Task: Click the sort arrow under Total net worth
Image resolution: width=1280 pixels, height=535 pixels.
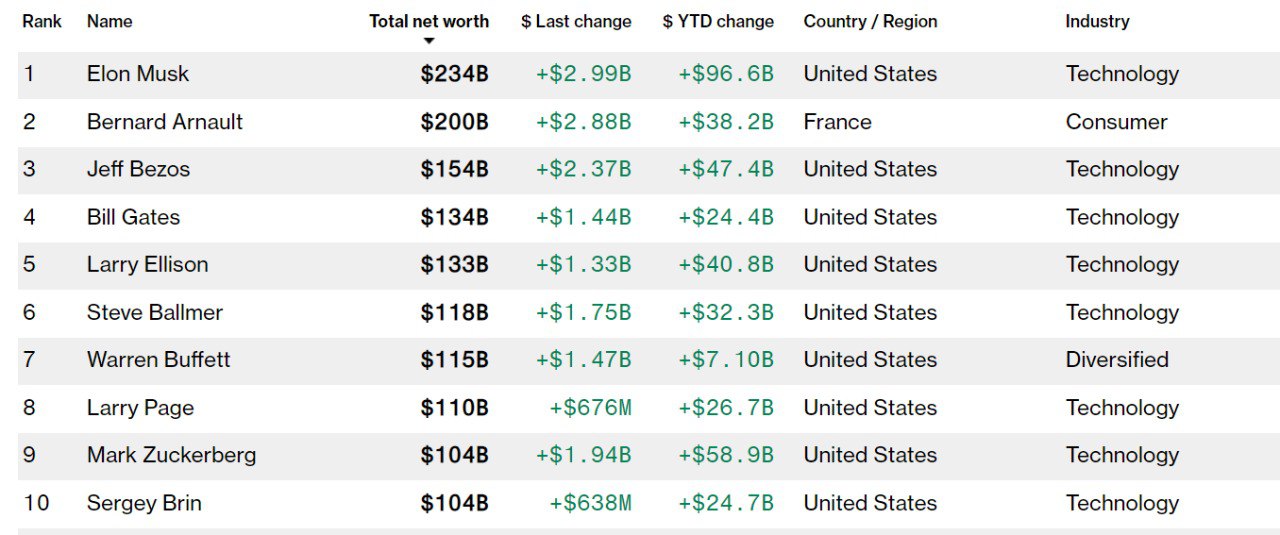Action: (429, 41)
